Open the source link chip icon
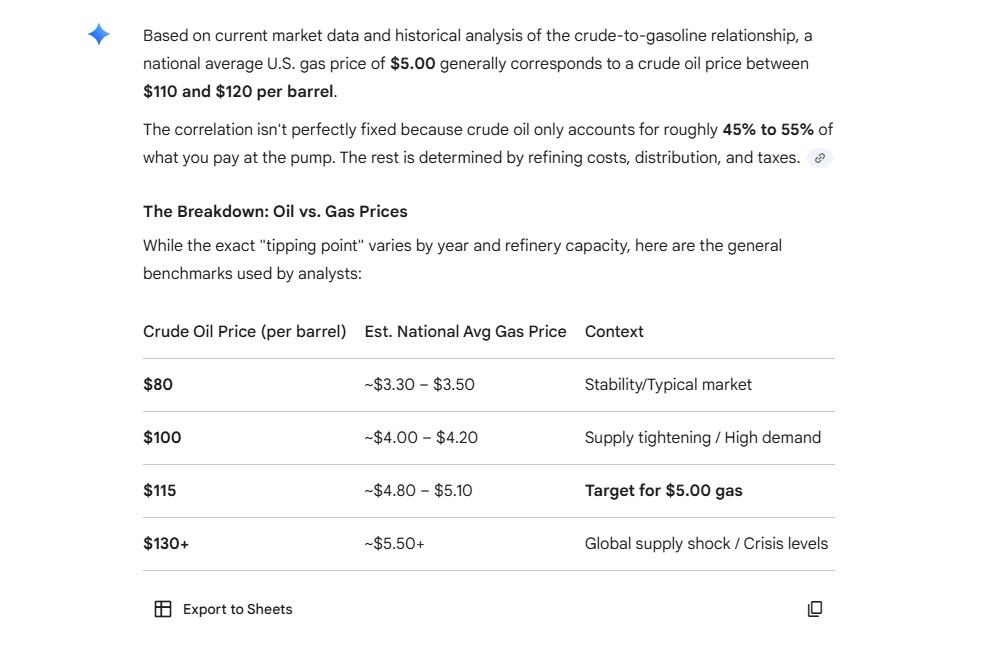992x667 pixels. point(819,158)
